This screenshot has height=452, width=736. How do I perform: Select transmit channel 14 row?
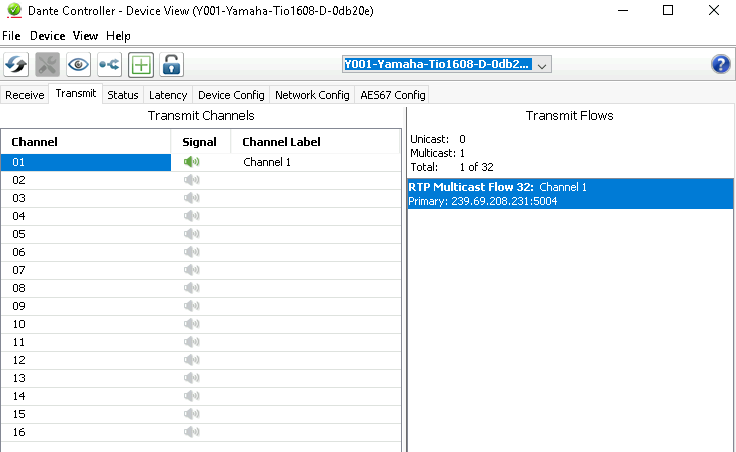click(201, 396)
